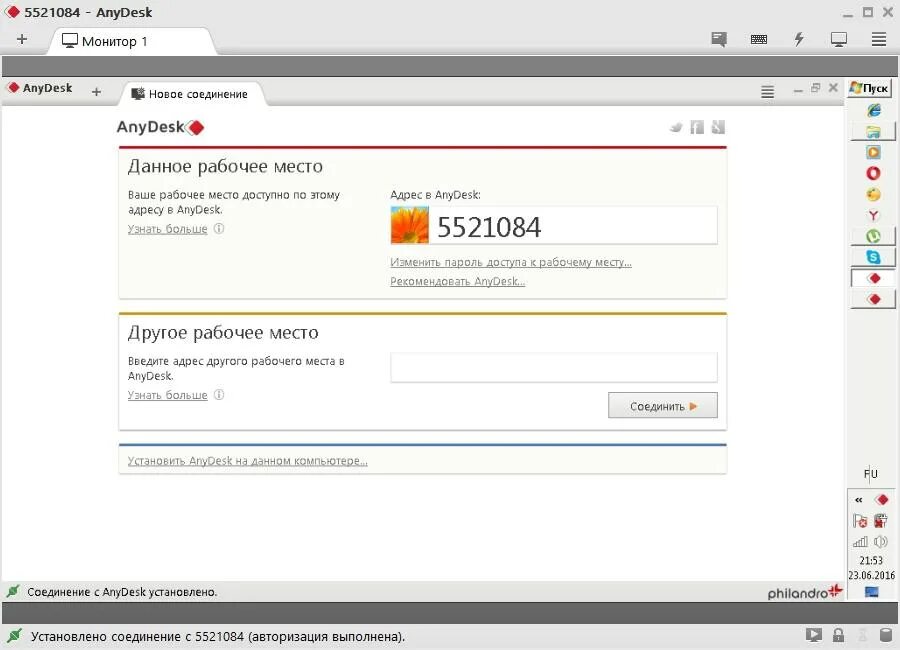Image resolution: width=900 pixels, height=650 pixels.
Task: Open Узнать больше link under Другое рабочее место
Action: [x=167, y=395]
